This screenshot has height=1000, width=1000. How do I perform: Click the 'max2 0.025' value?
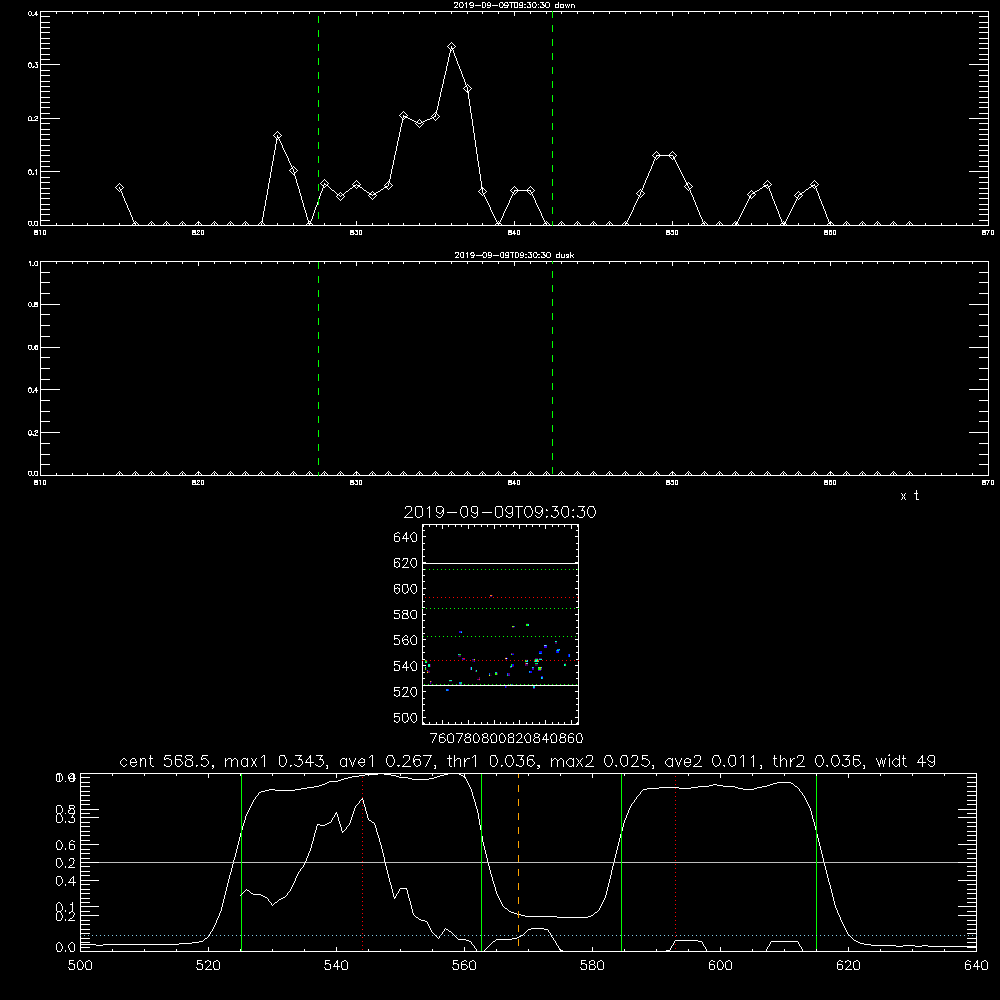point(601,761)
